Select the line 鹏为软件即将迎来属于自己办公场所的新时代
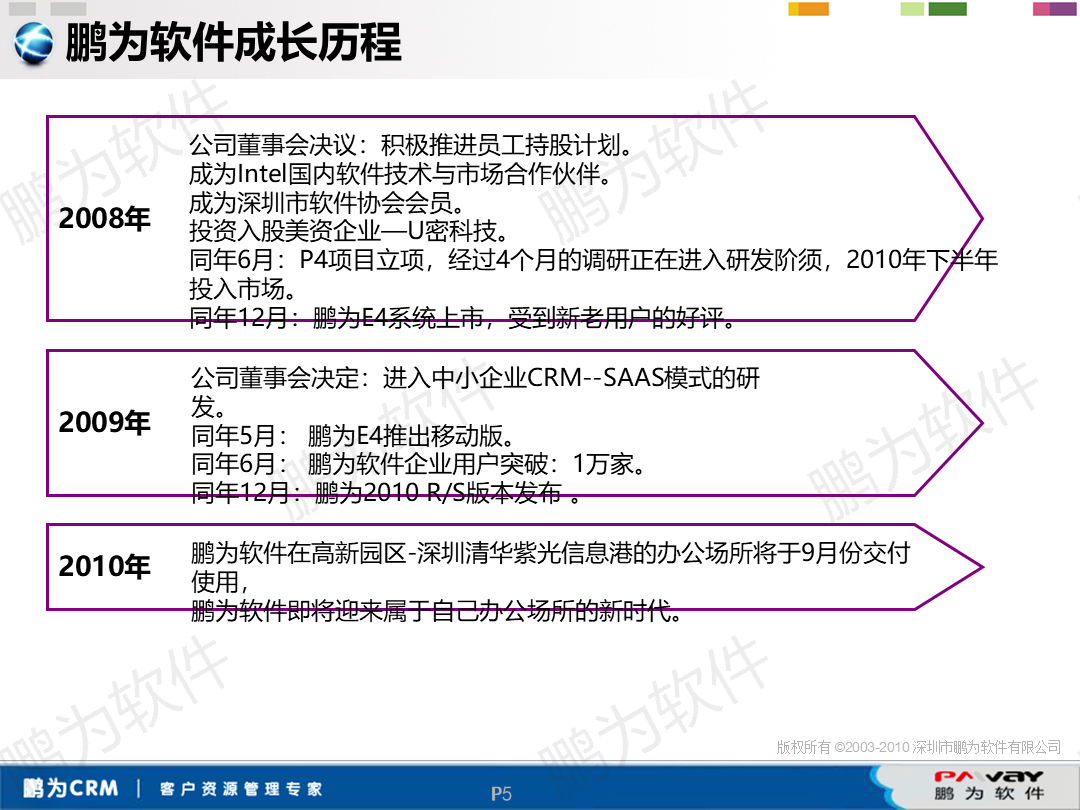This screenshot has height=810, width=1080. [437, 610]
